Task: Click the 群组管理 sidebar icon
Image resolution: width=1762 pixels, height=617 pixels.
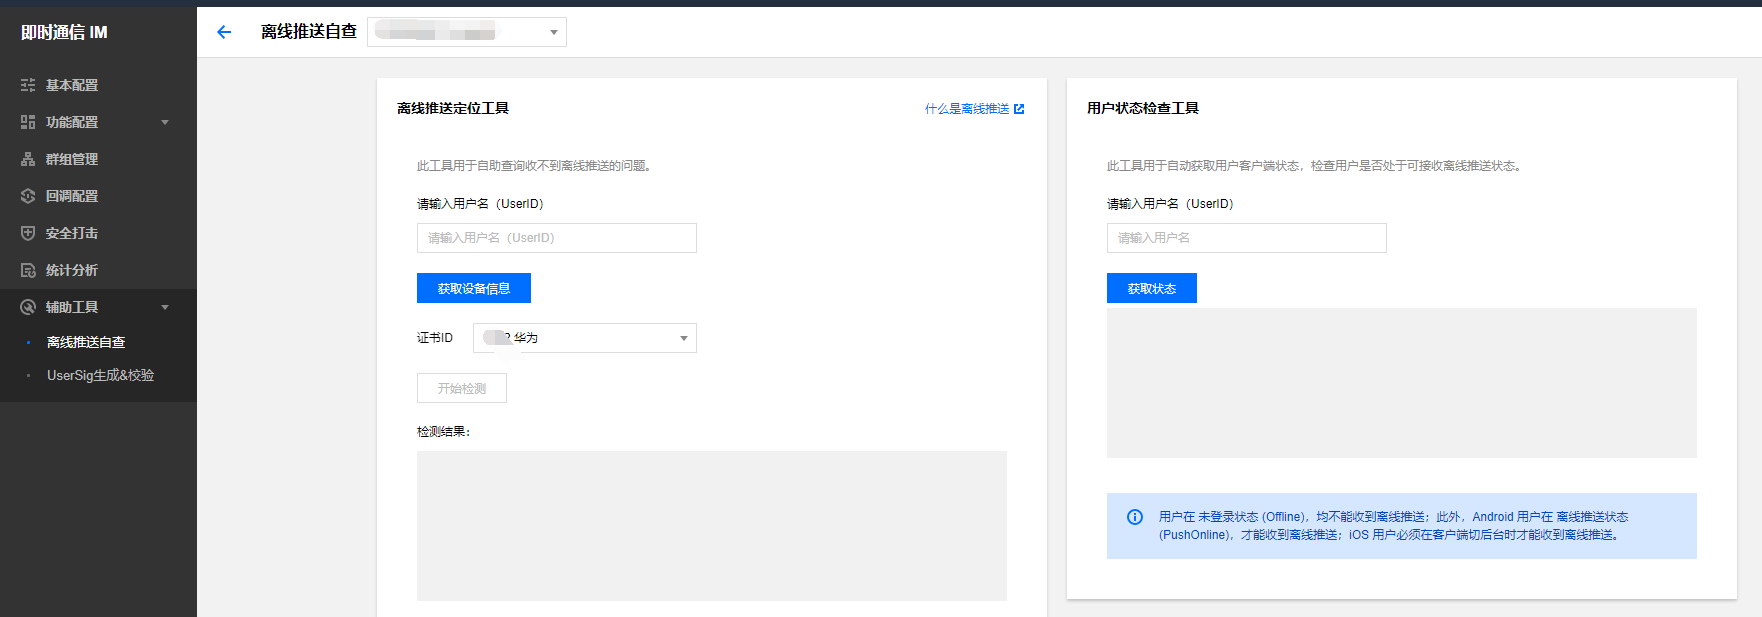Action: (x=28, y=159)
